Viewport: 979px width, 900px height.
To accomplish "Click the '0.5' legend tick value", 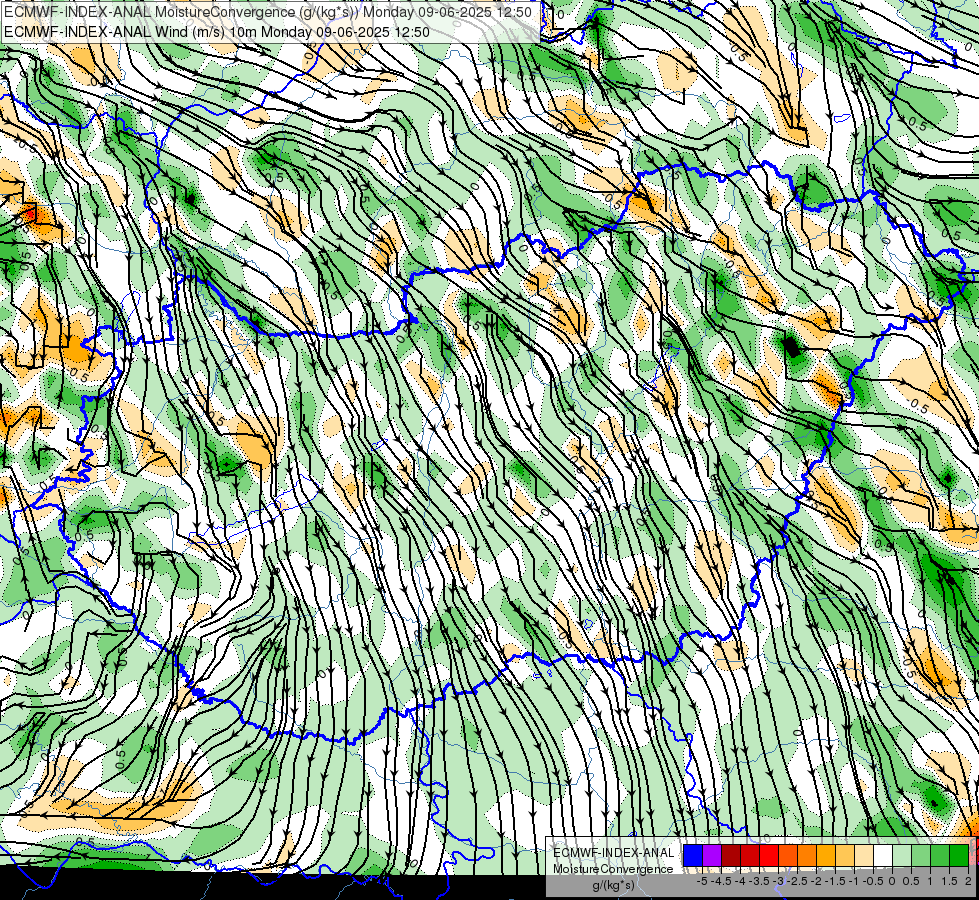I will click(x=911, y=881).
